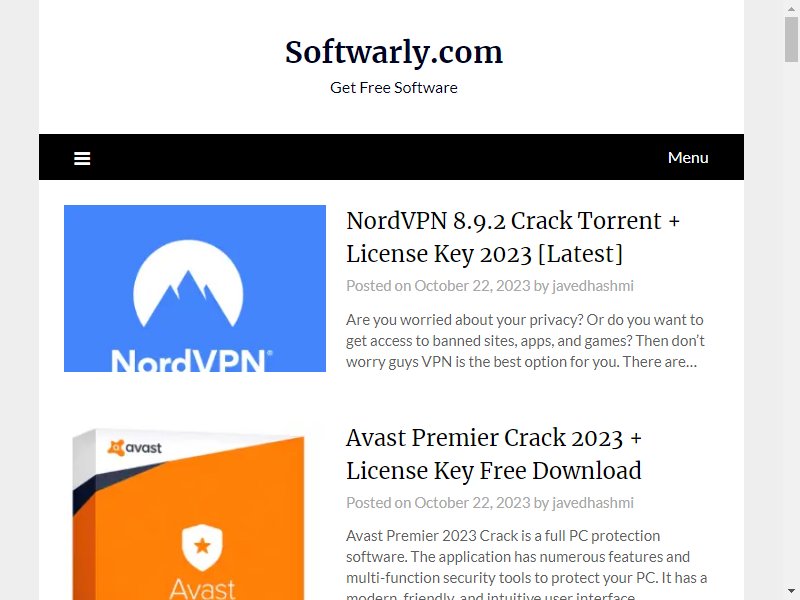Click the NordVPN post date October 22, 2023
The height and width of the screenshot is (600, 800).
coord(472,286)
